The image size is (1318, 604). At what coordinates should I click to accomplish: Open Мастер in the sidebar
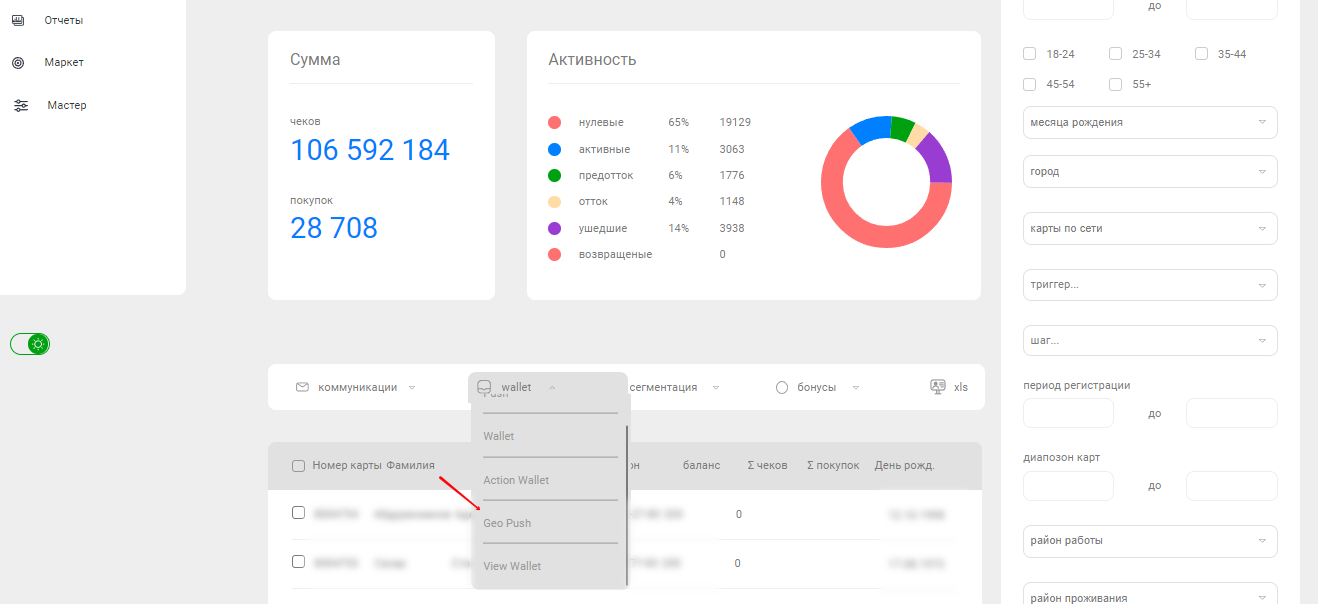67,105
